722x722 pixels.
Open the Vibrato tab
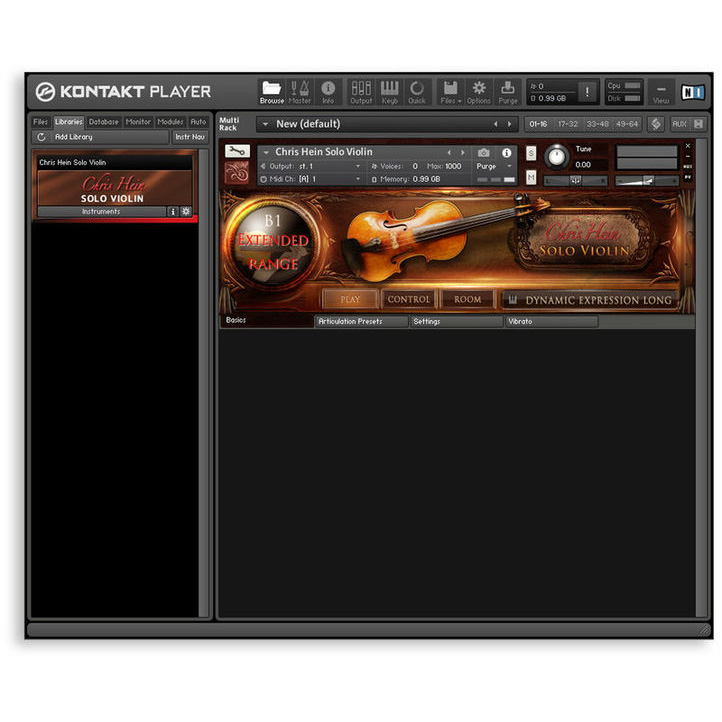click(x=552, y=321)
